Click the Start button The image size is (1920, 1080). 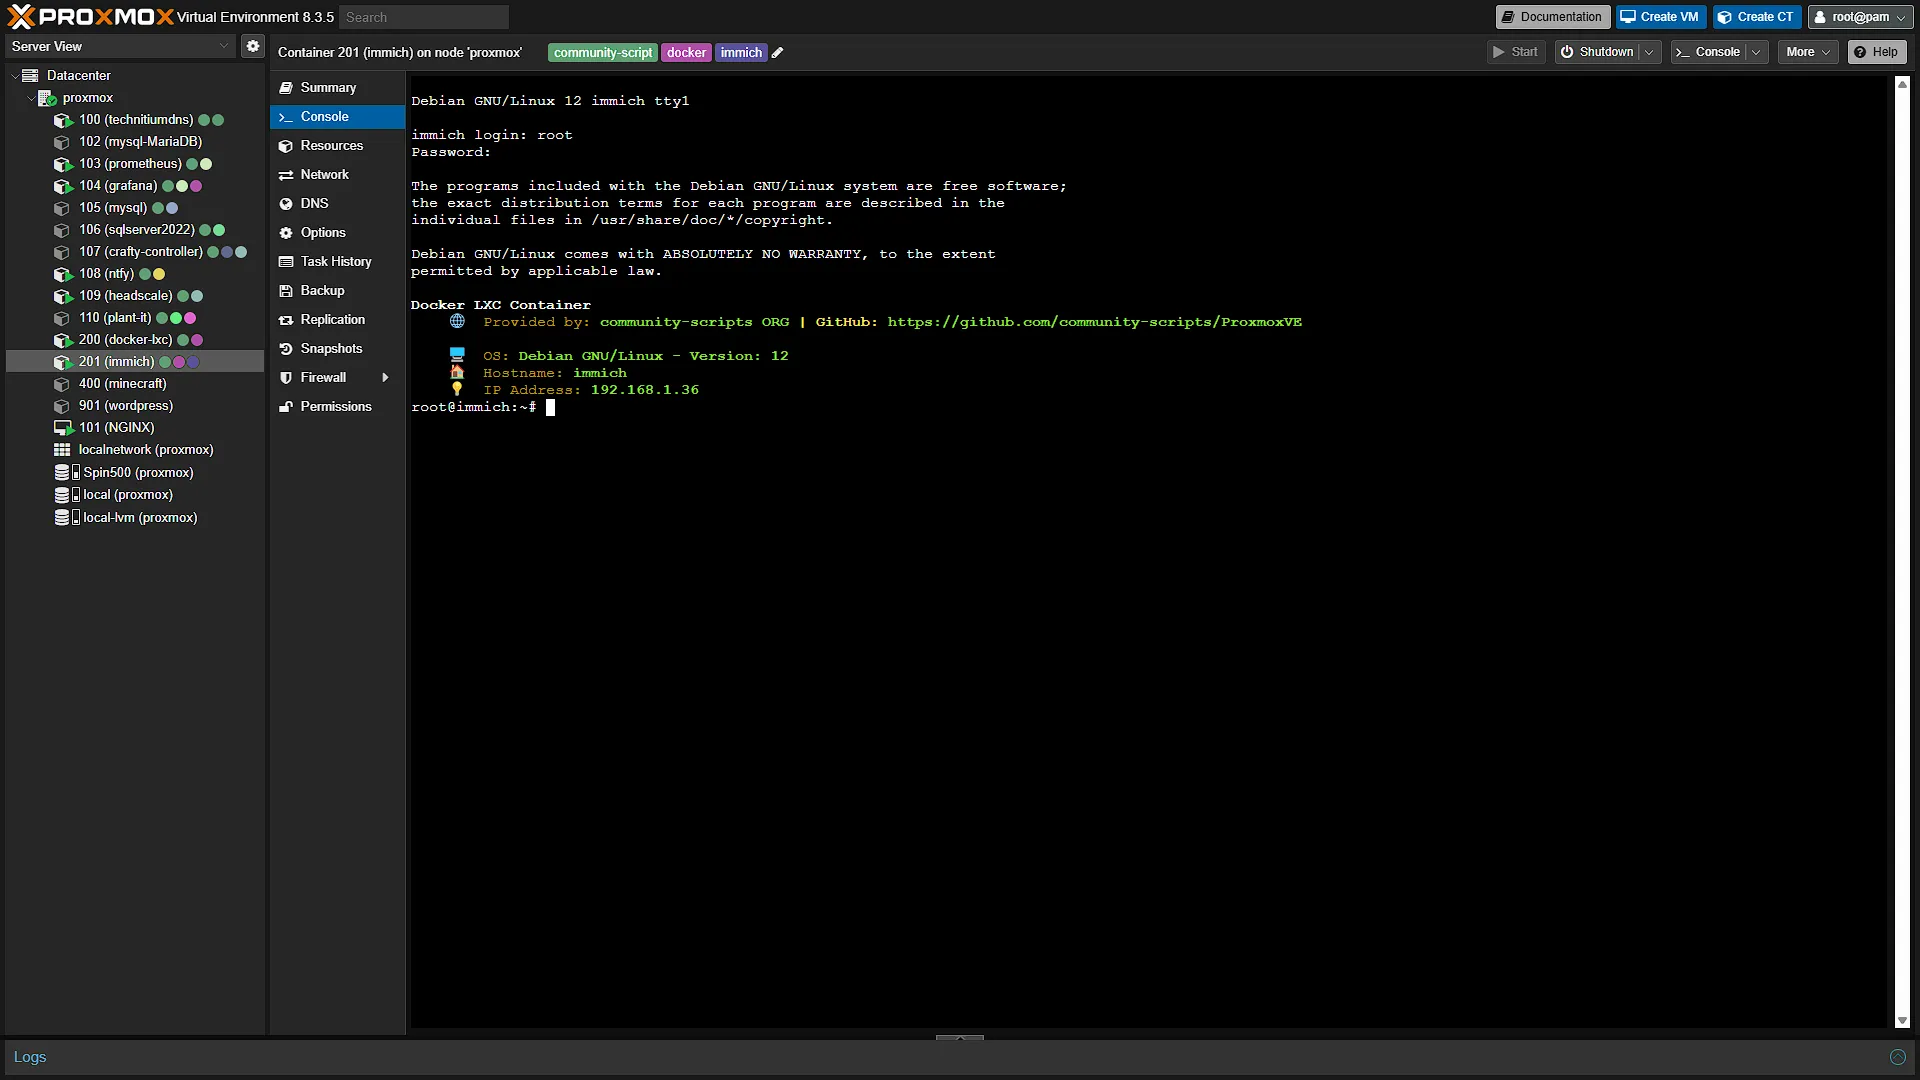pyautogui.click(x=1515, y=52)
